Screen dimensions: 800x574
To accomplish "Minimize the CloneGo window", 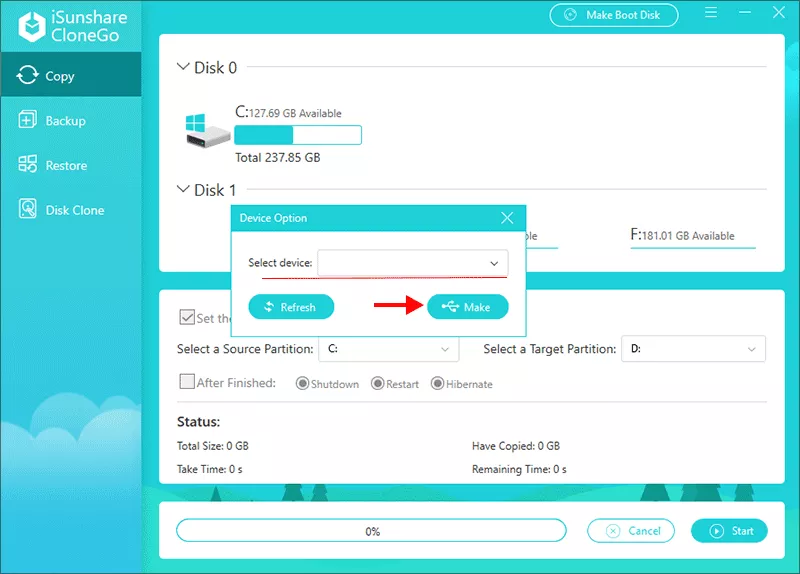I will coord(745,13).
